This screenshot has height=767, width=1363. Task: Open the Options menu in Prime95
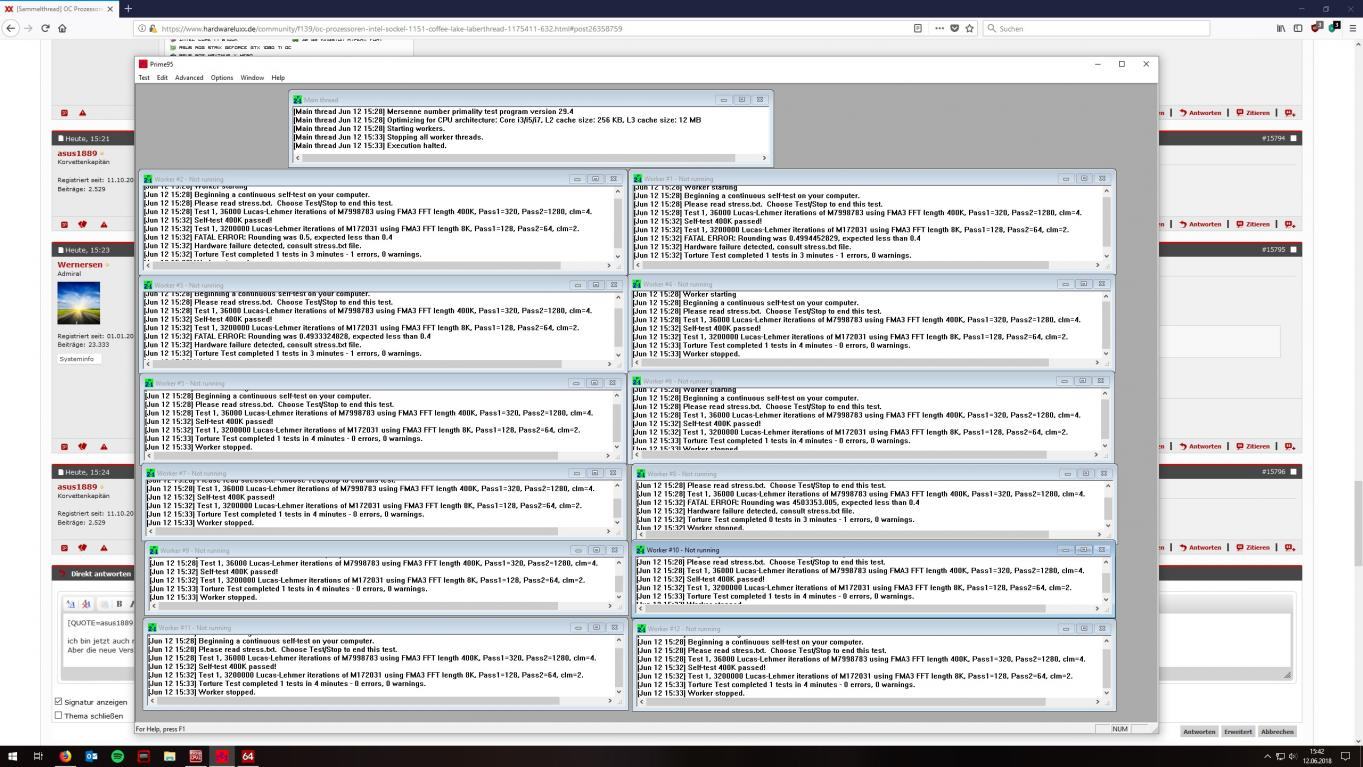[x=222, y=77]
